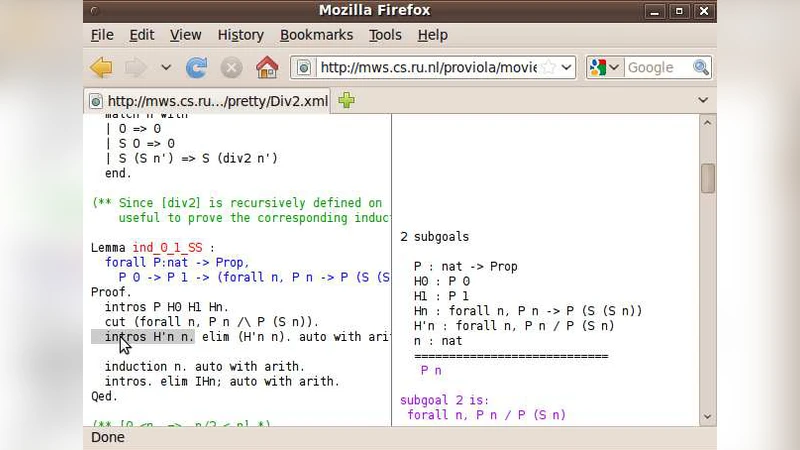The height and width of the screenshot is (450, 800).
Task: Click the 'Qed.' line
Action: [x=104, y=396]
